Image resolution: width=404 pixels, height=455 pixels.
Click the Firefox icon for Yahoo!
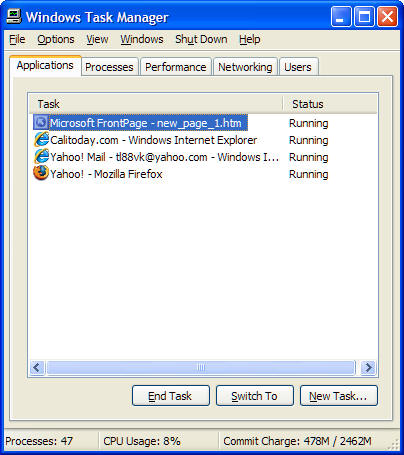(x=41, y=174)
